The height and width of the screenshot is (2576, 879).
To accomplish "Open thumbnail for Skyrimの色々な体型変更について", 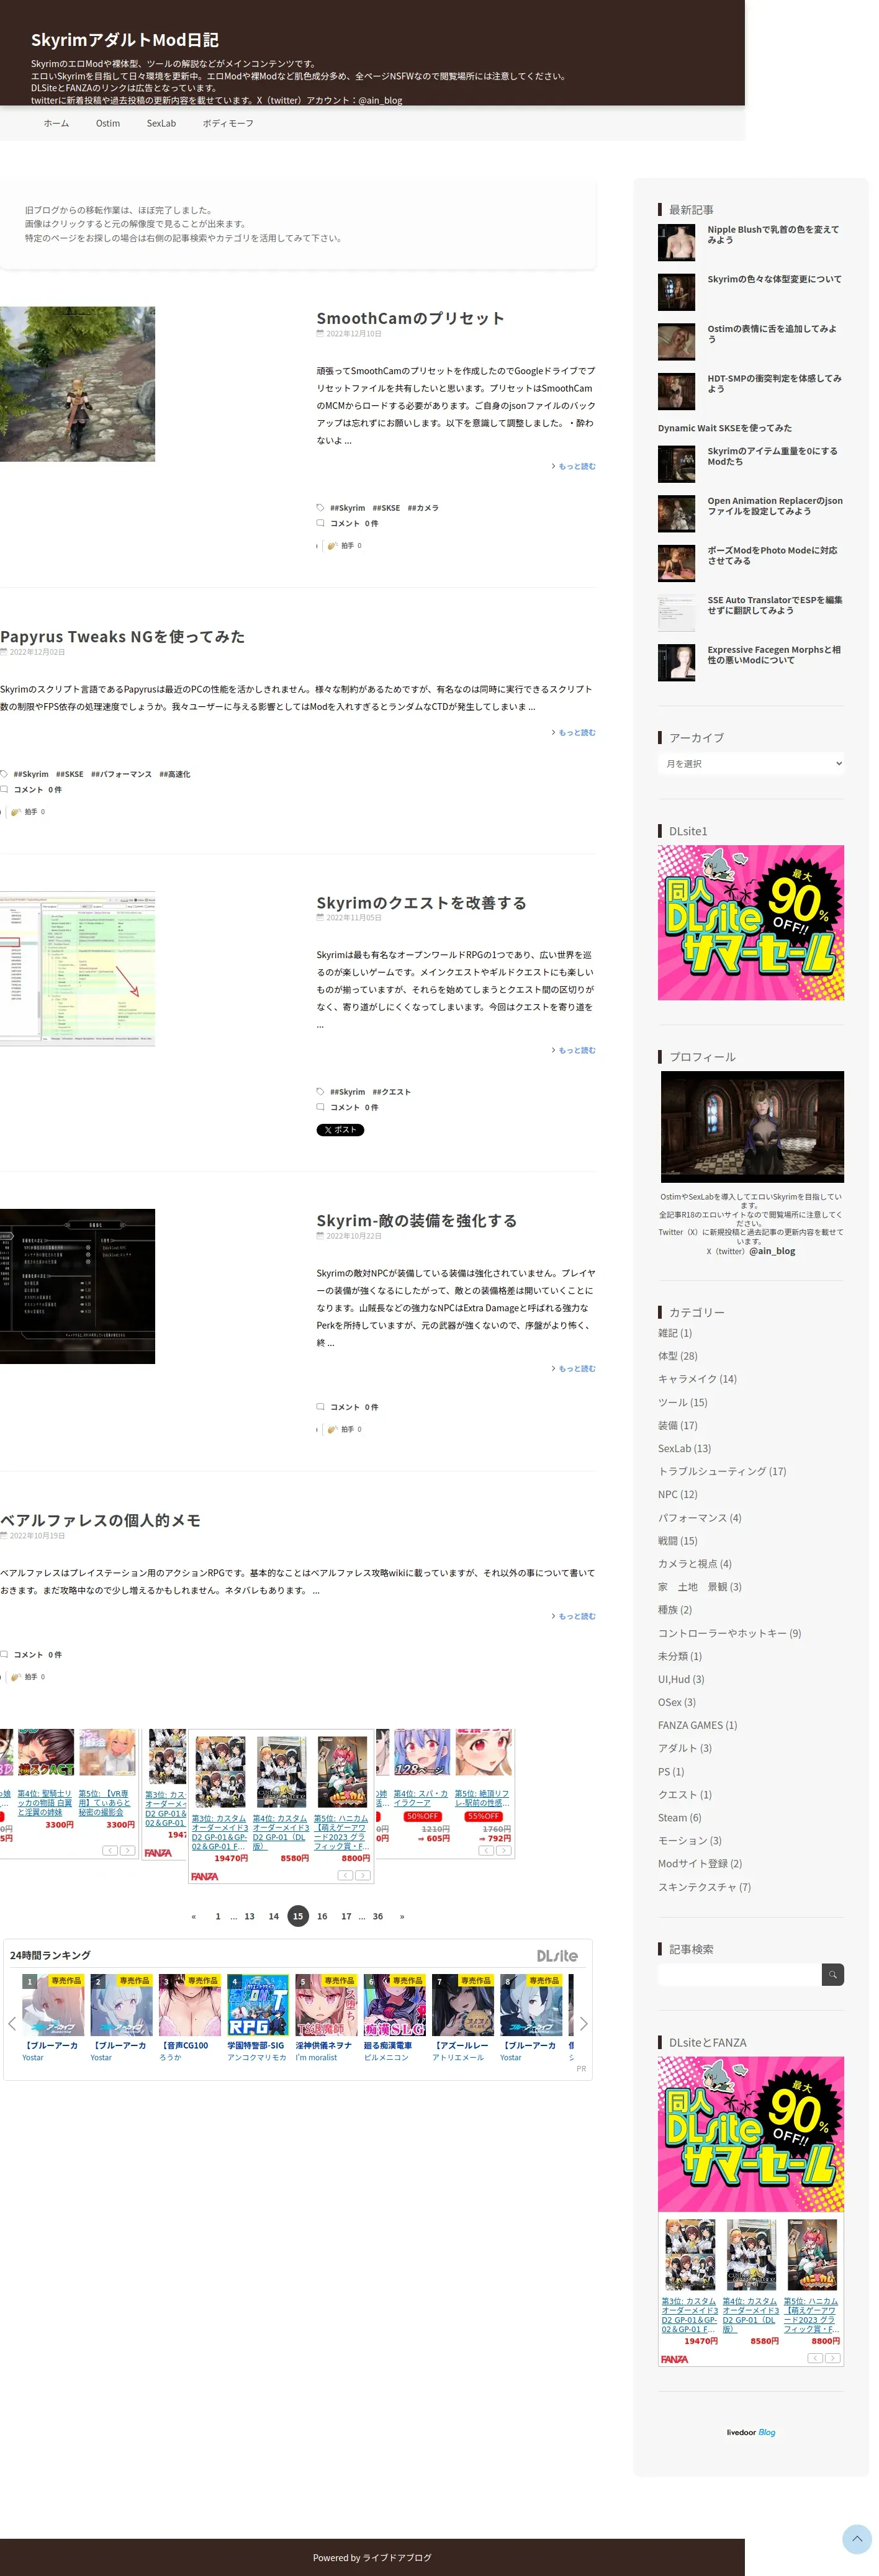I will point(676,292).
